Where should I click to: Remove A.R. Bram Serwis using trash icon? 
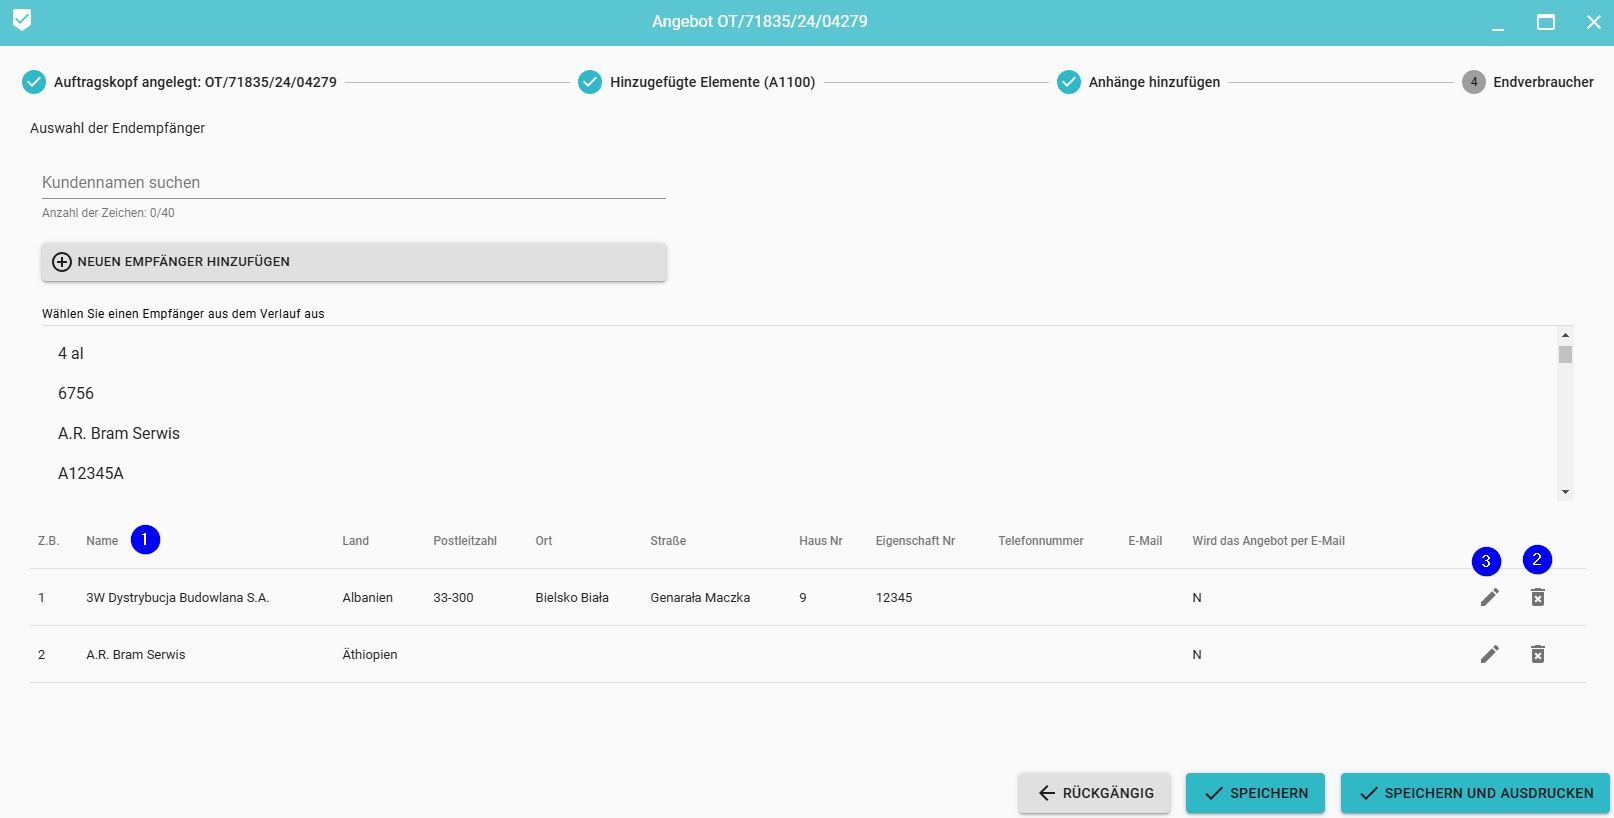pyautogui.click(x=1537, y=654)
